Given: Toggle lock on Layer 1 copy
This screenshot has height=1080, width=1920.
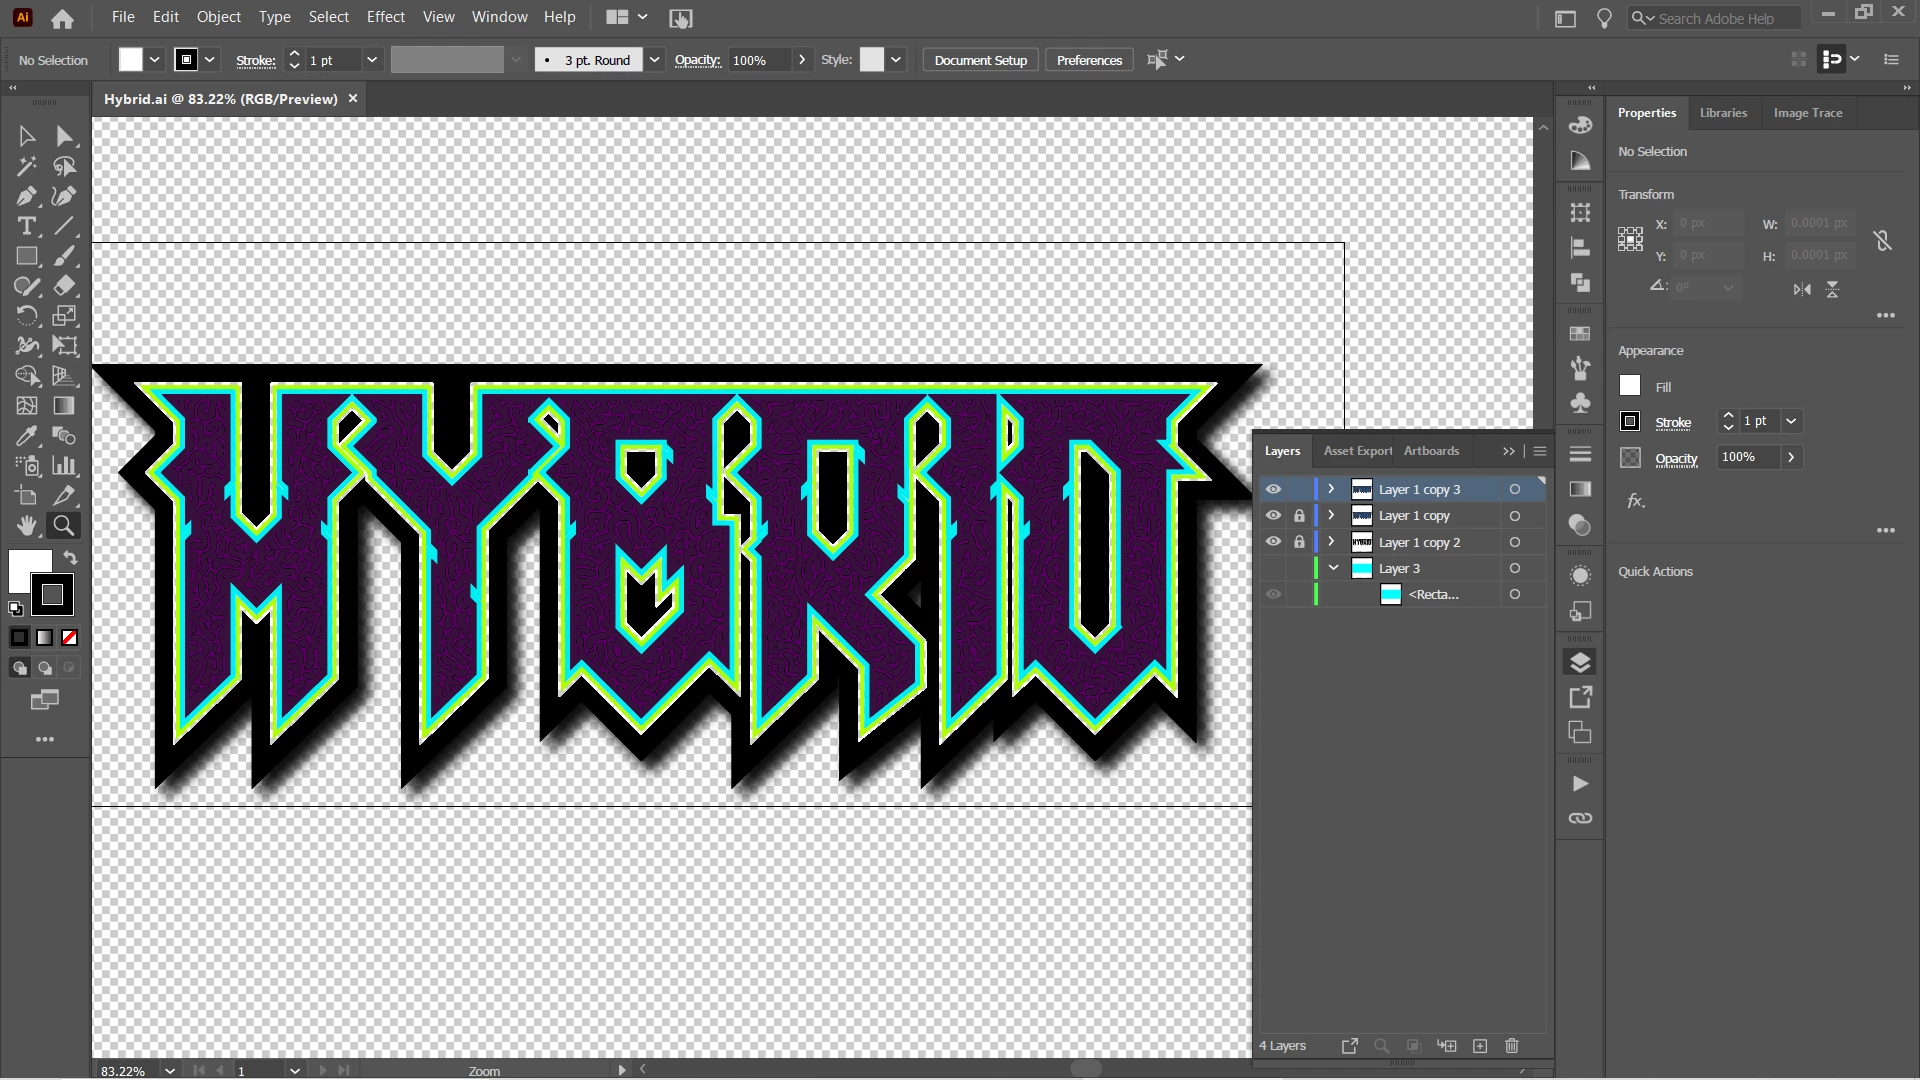Looking at the screenshot, I should [x=1299, y=516].
